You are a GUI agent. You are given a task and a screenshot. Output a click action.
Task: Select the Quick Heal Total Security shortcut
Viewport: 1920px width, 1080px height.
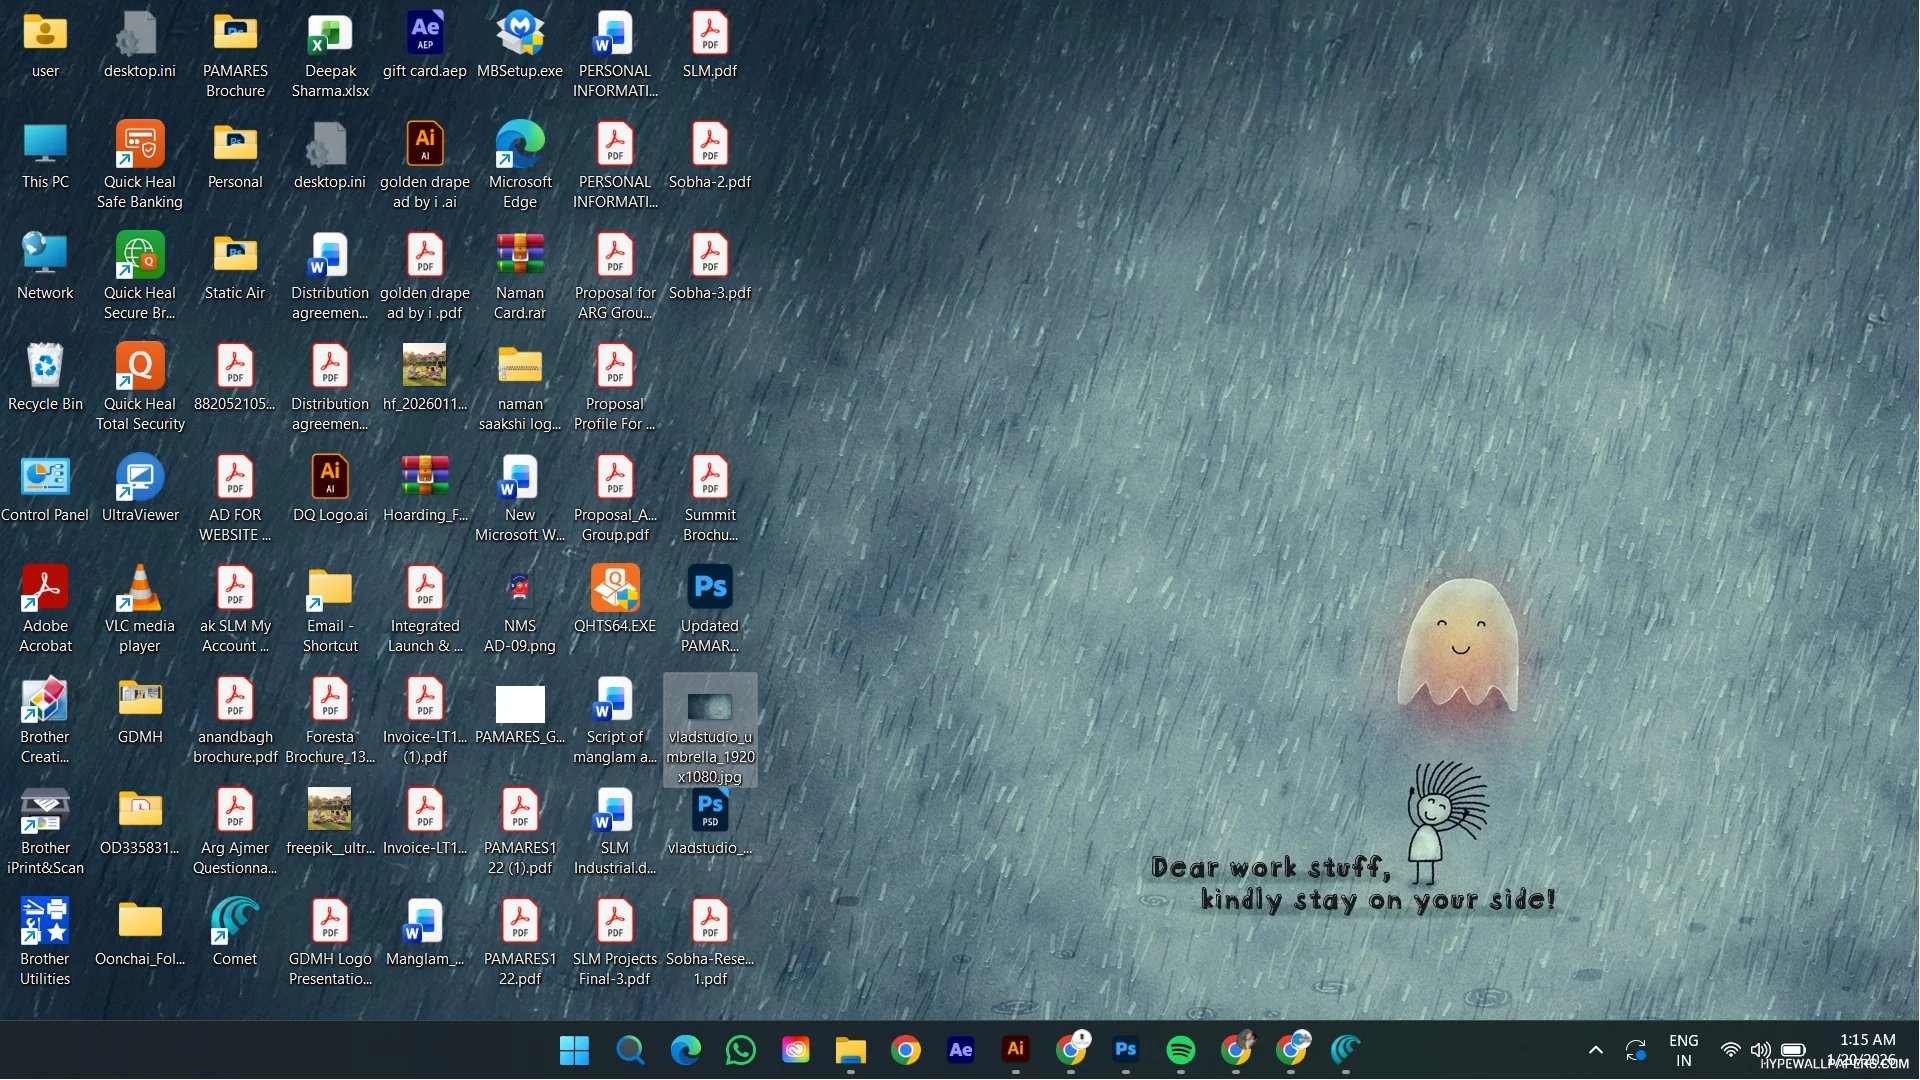click(x=140, y=368)
